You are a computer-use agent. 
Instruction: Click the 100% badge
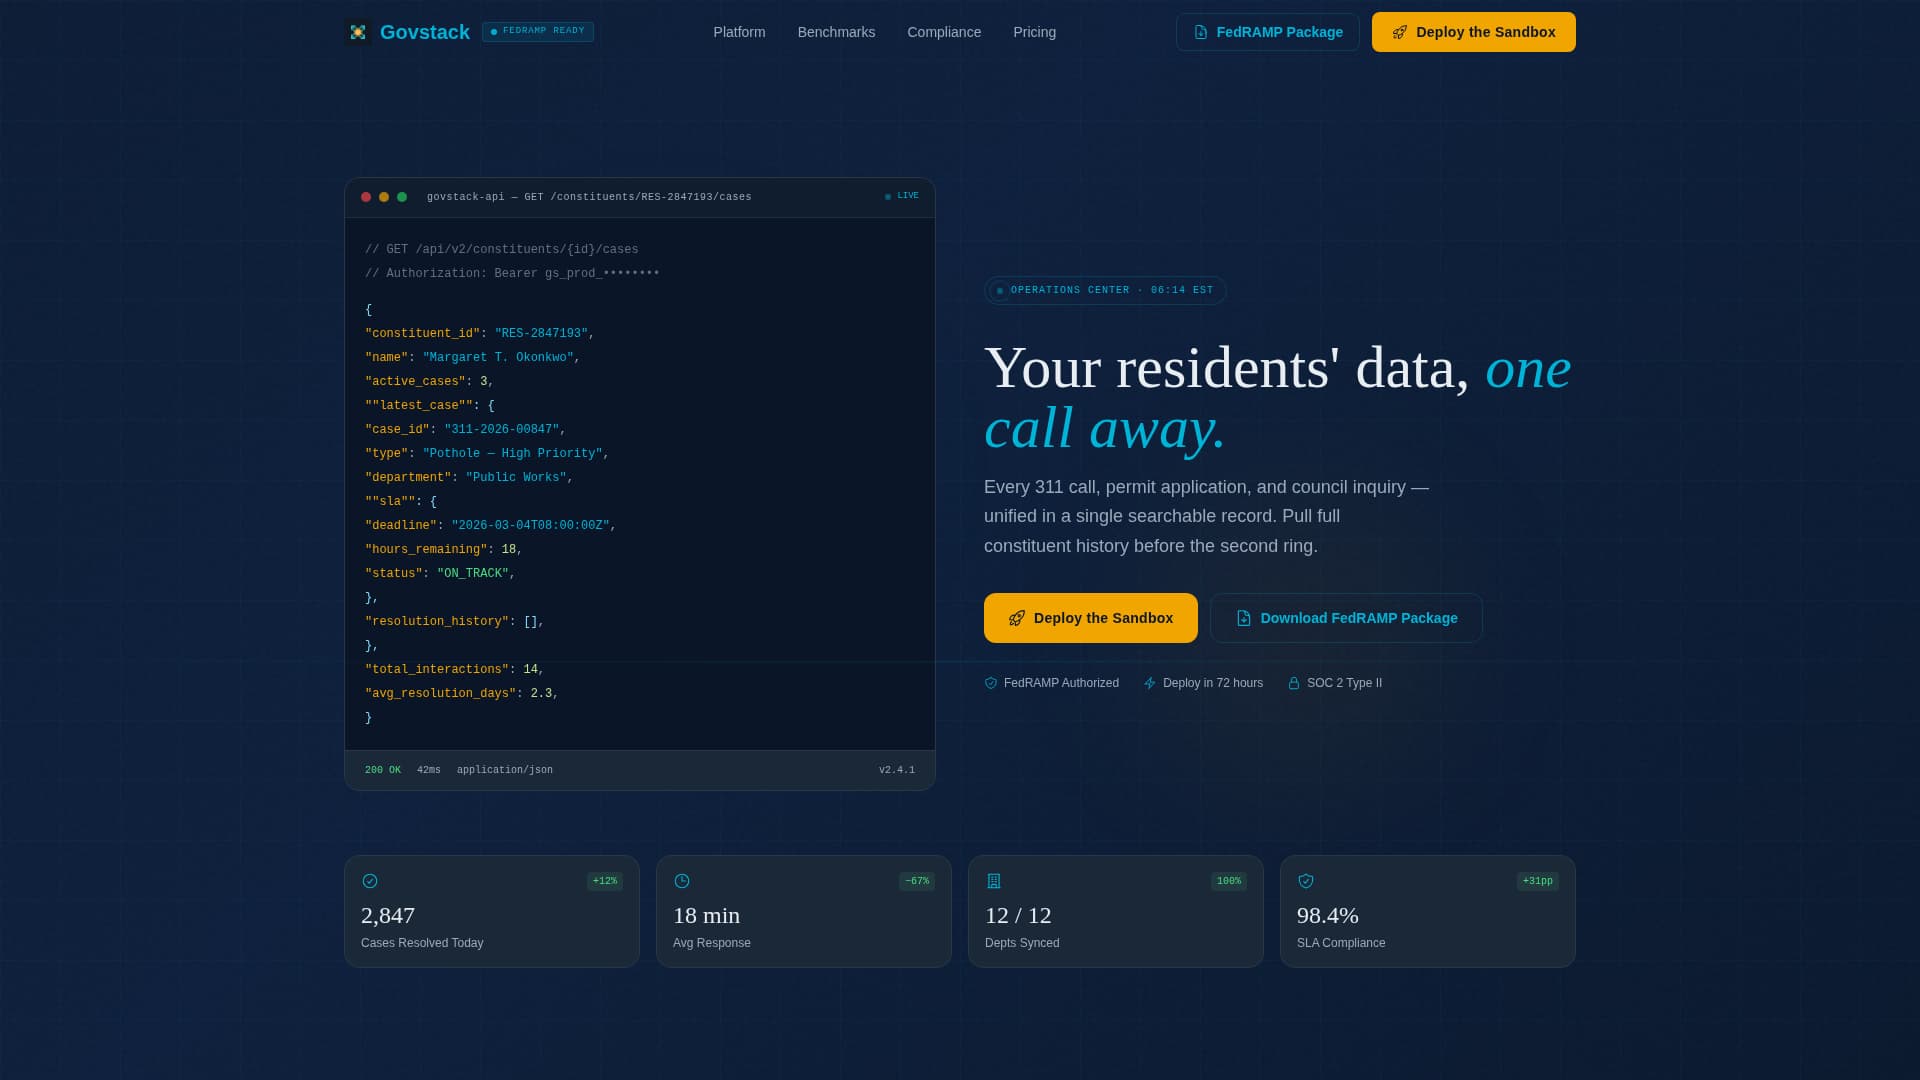[1229, 881]
